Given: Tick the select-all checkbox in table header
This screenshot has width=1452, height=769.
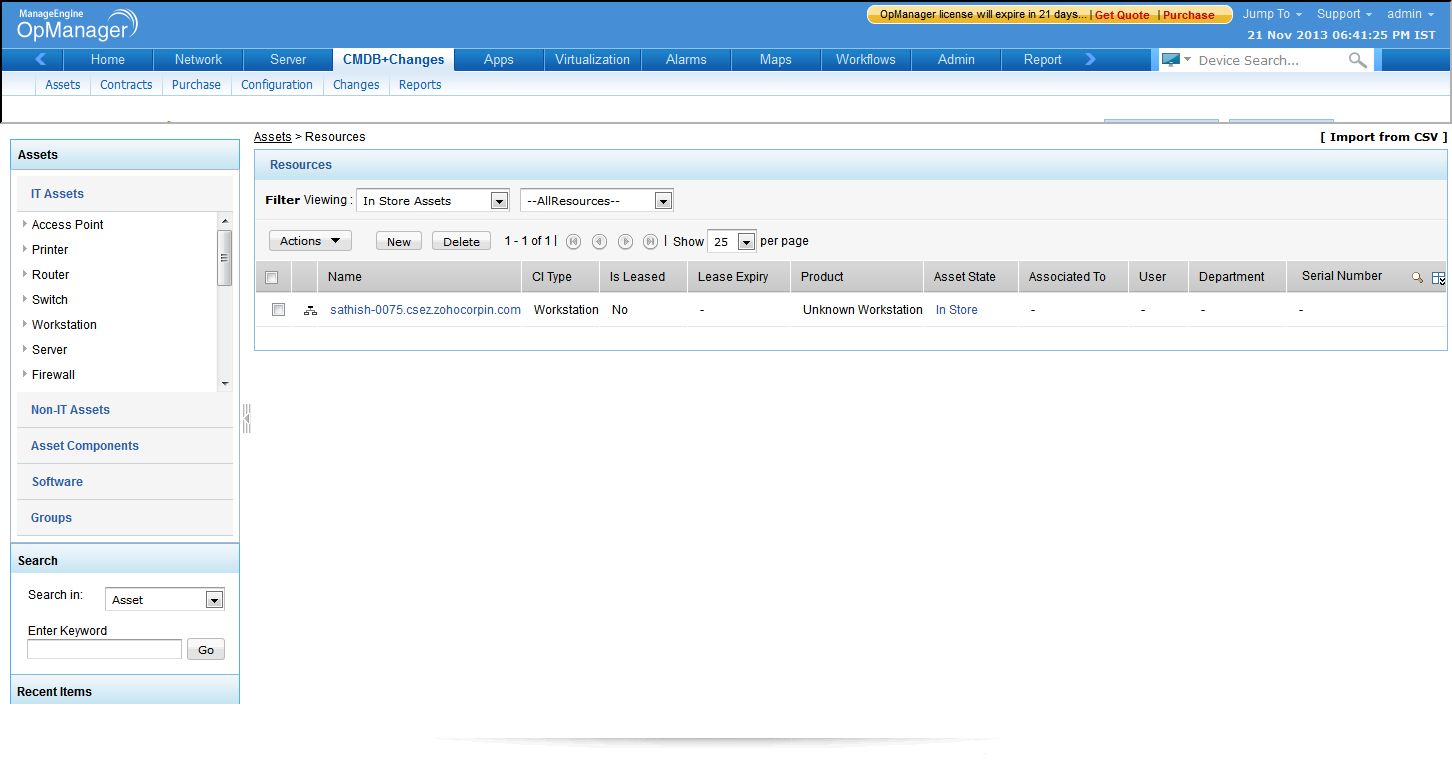Looking at the screenshot, I should (x=271, y=277).
